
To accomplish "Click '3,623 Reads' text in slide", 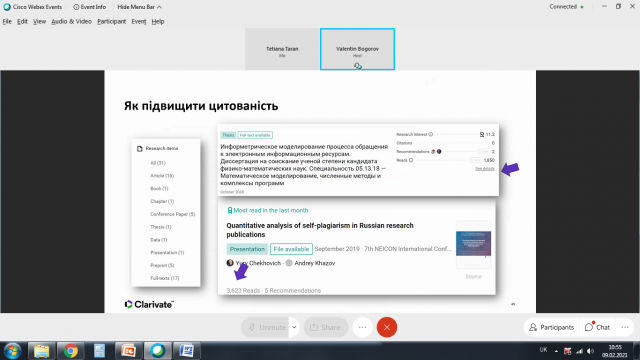I will coord(243,291).
